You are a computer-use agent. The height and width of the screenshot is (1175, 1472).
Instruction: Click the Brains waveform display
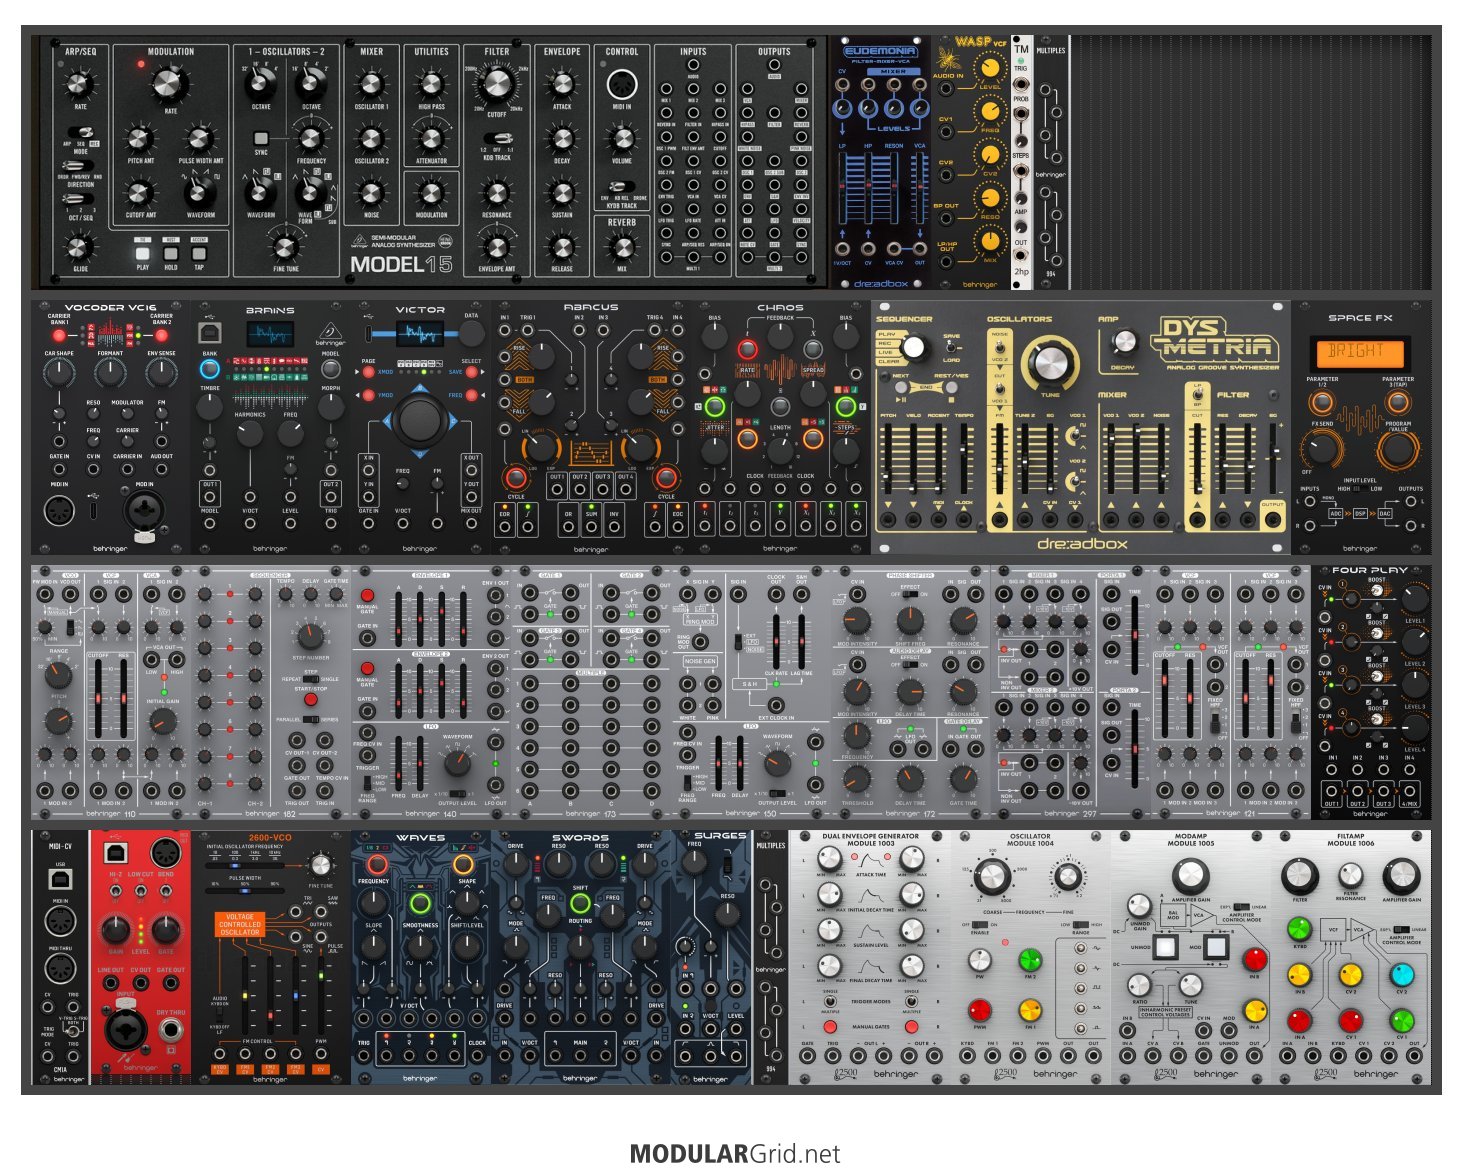pyautogui.click(x=270, y=334)
